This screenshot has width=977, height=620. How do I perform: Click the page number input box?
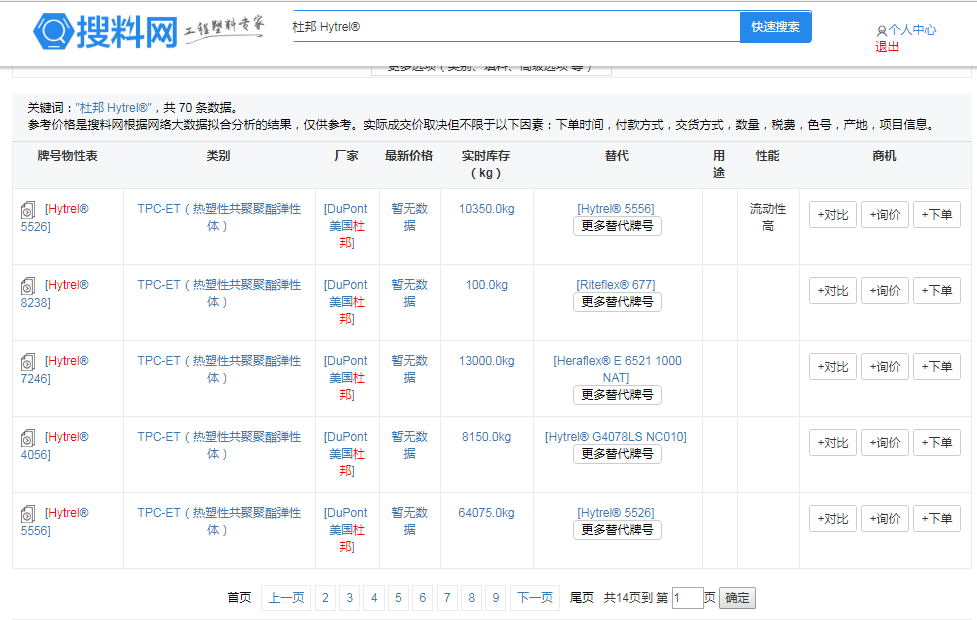click(689, 597)
